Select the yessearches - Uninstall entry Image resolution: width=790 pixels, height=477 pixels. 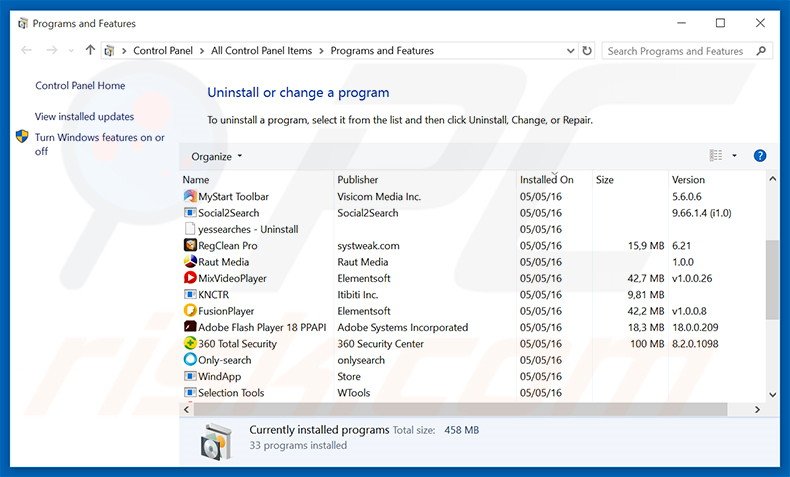tap(248, 229)
